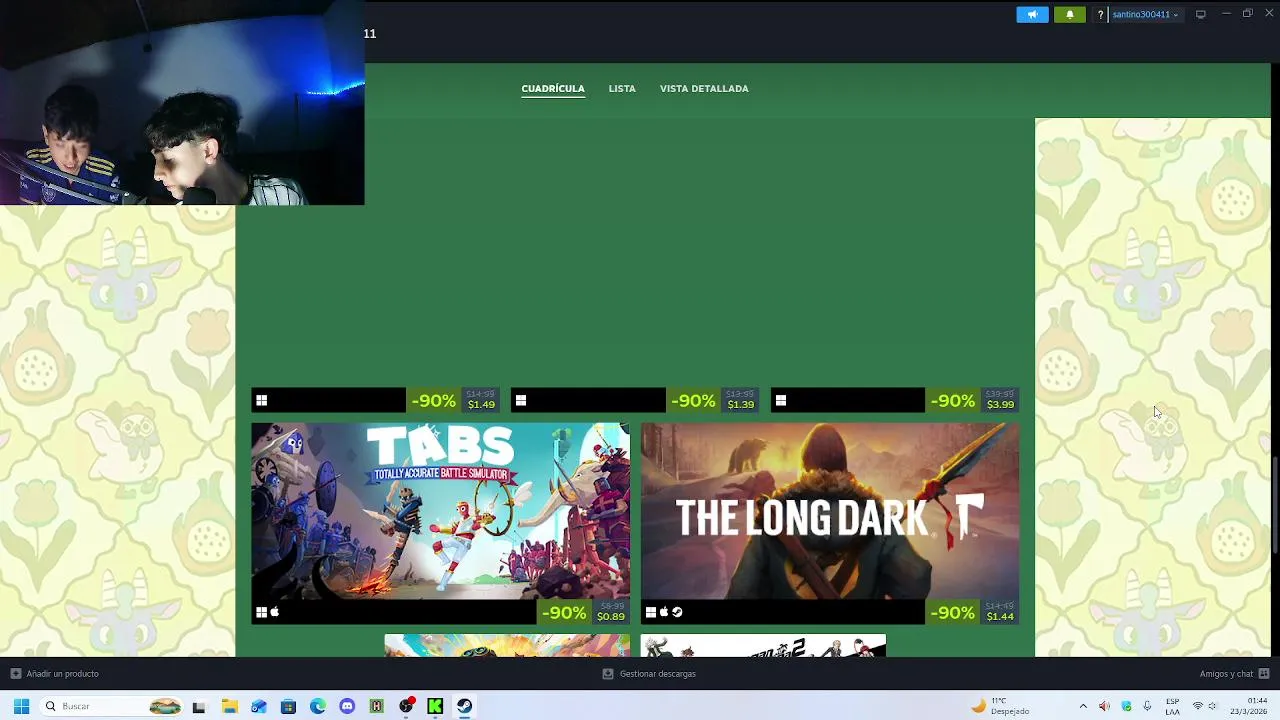The width and height of the screenshot is (1280, 720).
Task: Open the green notifications bell
Action: [1069, 14]
